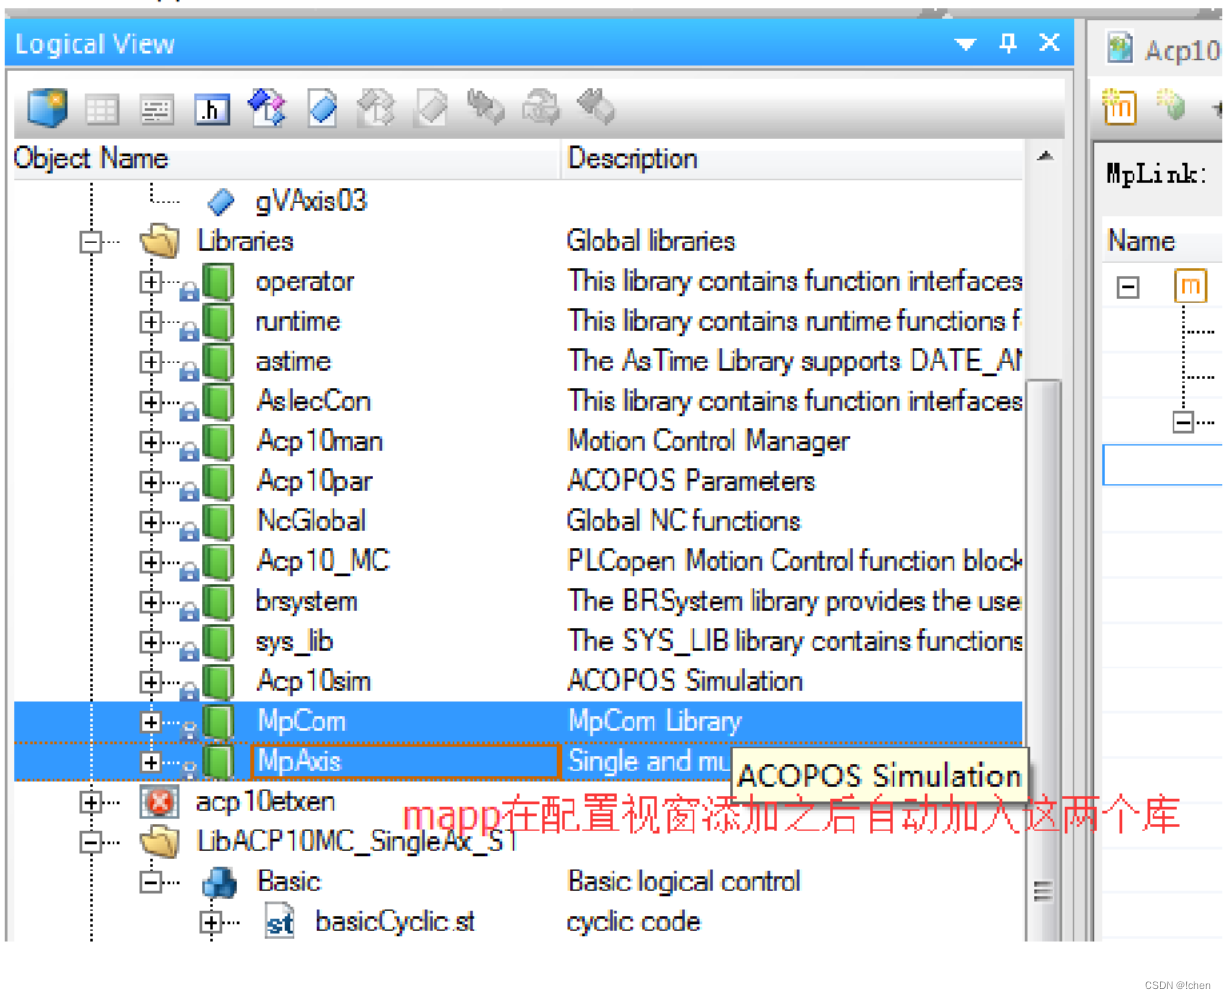Click the green library icon beside astime
The height and width of the screenshot is (999, 1226).
(x=218, y=362)
